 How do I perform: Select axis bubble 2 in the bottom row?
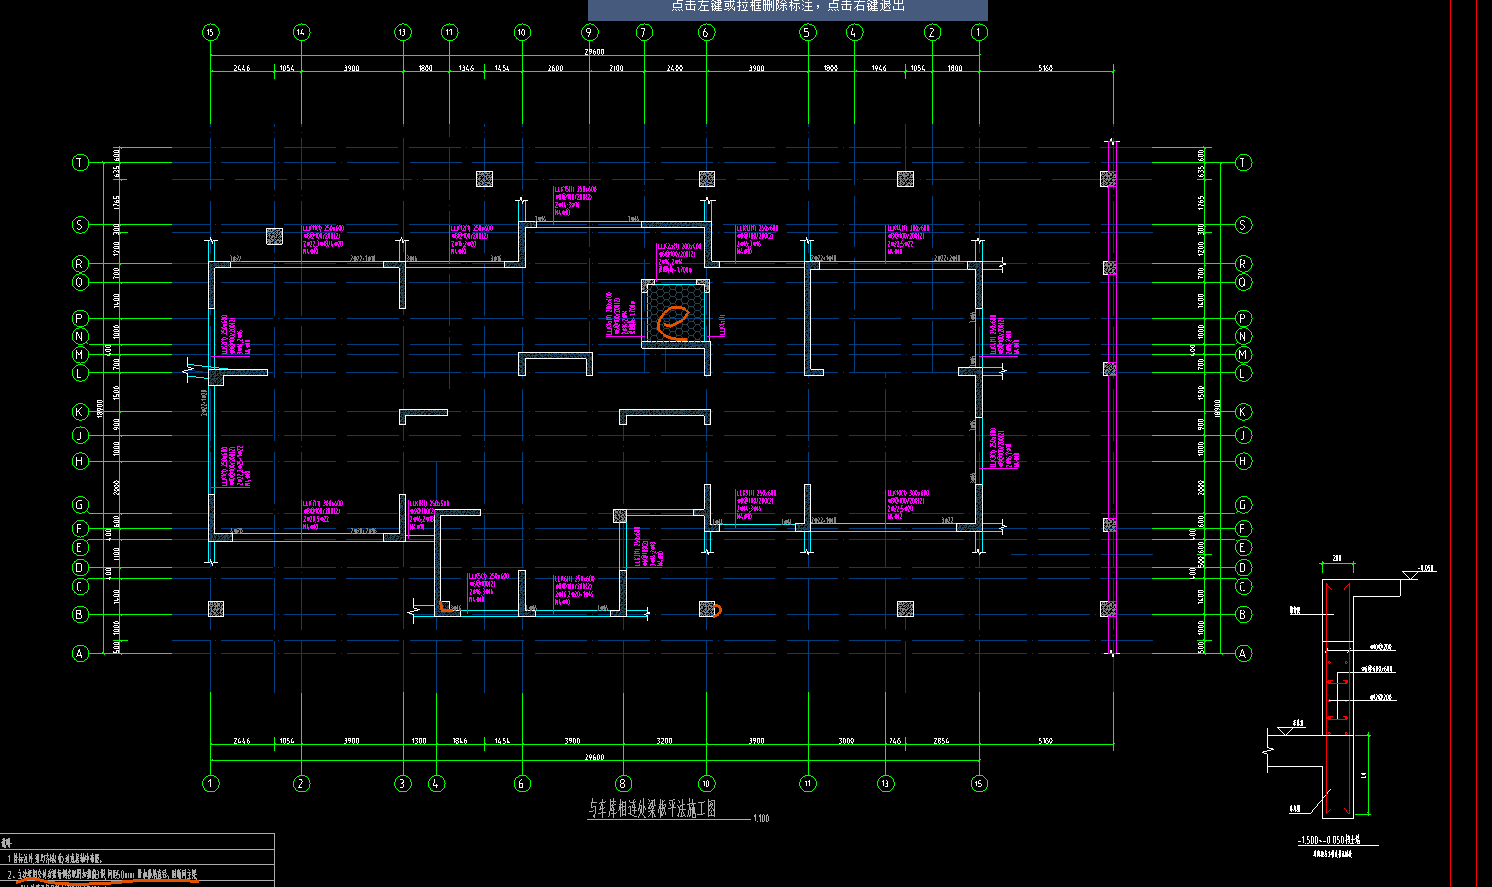301,783
